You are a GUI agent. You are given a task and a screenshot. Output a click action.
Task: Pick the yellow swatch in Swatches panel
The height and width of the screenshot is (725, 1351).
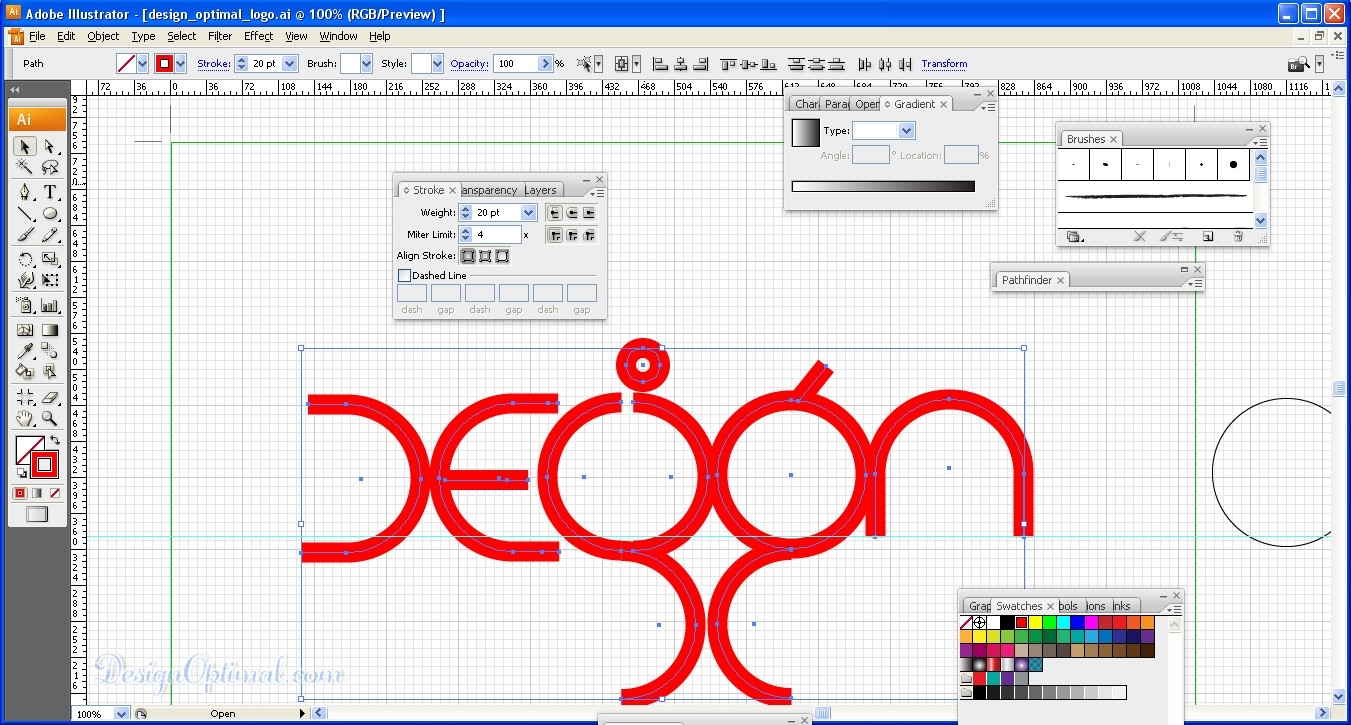(1035, 622)
